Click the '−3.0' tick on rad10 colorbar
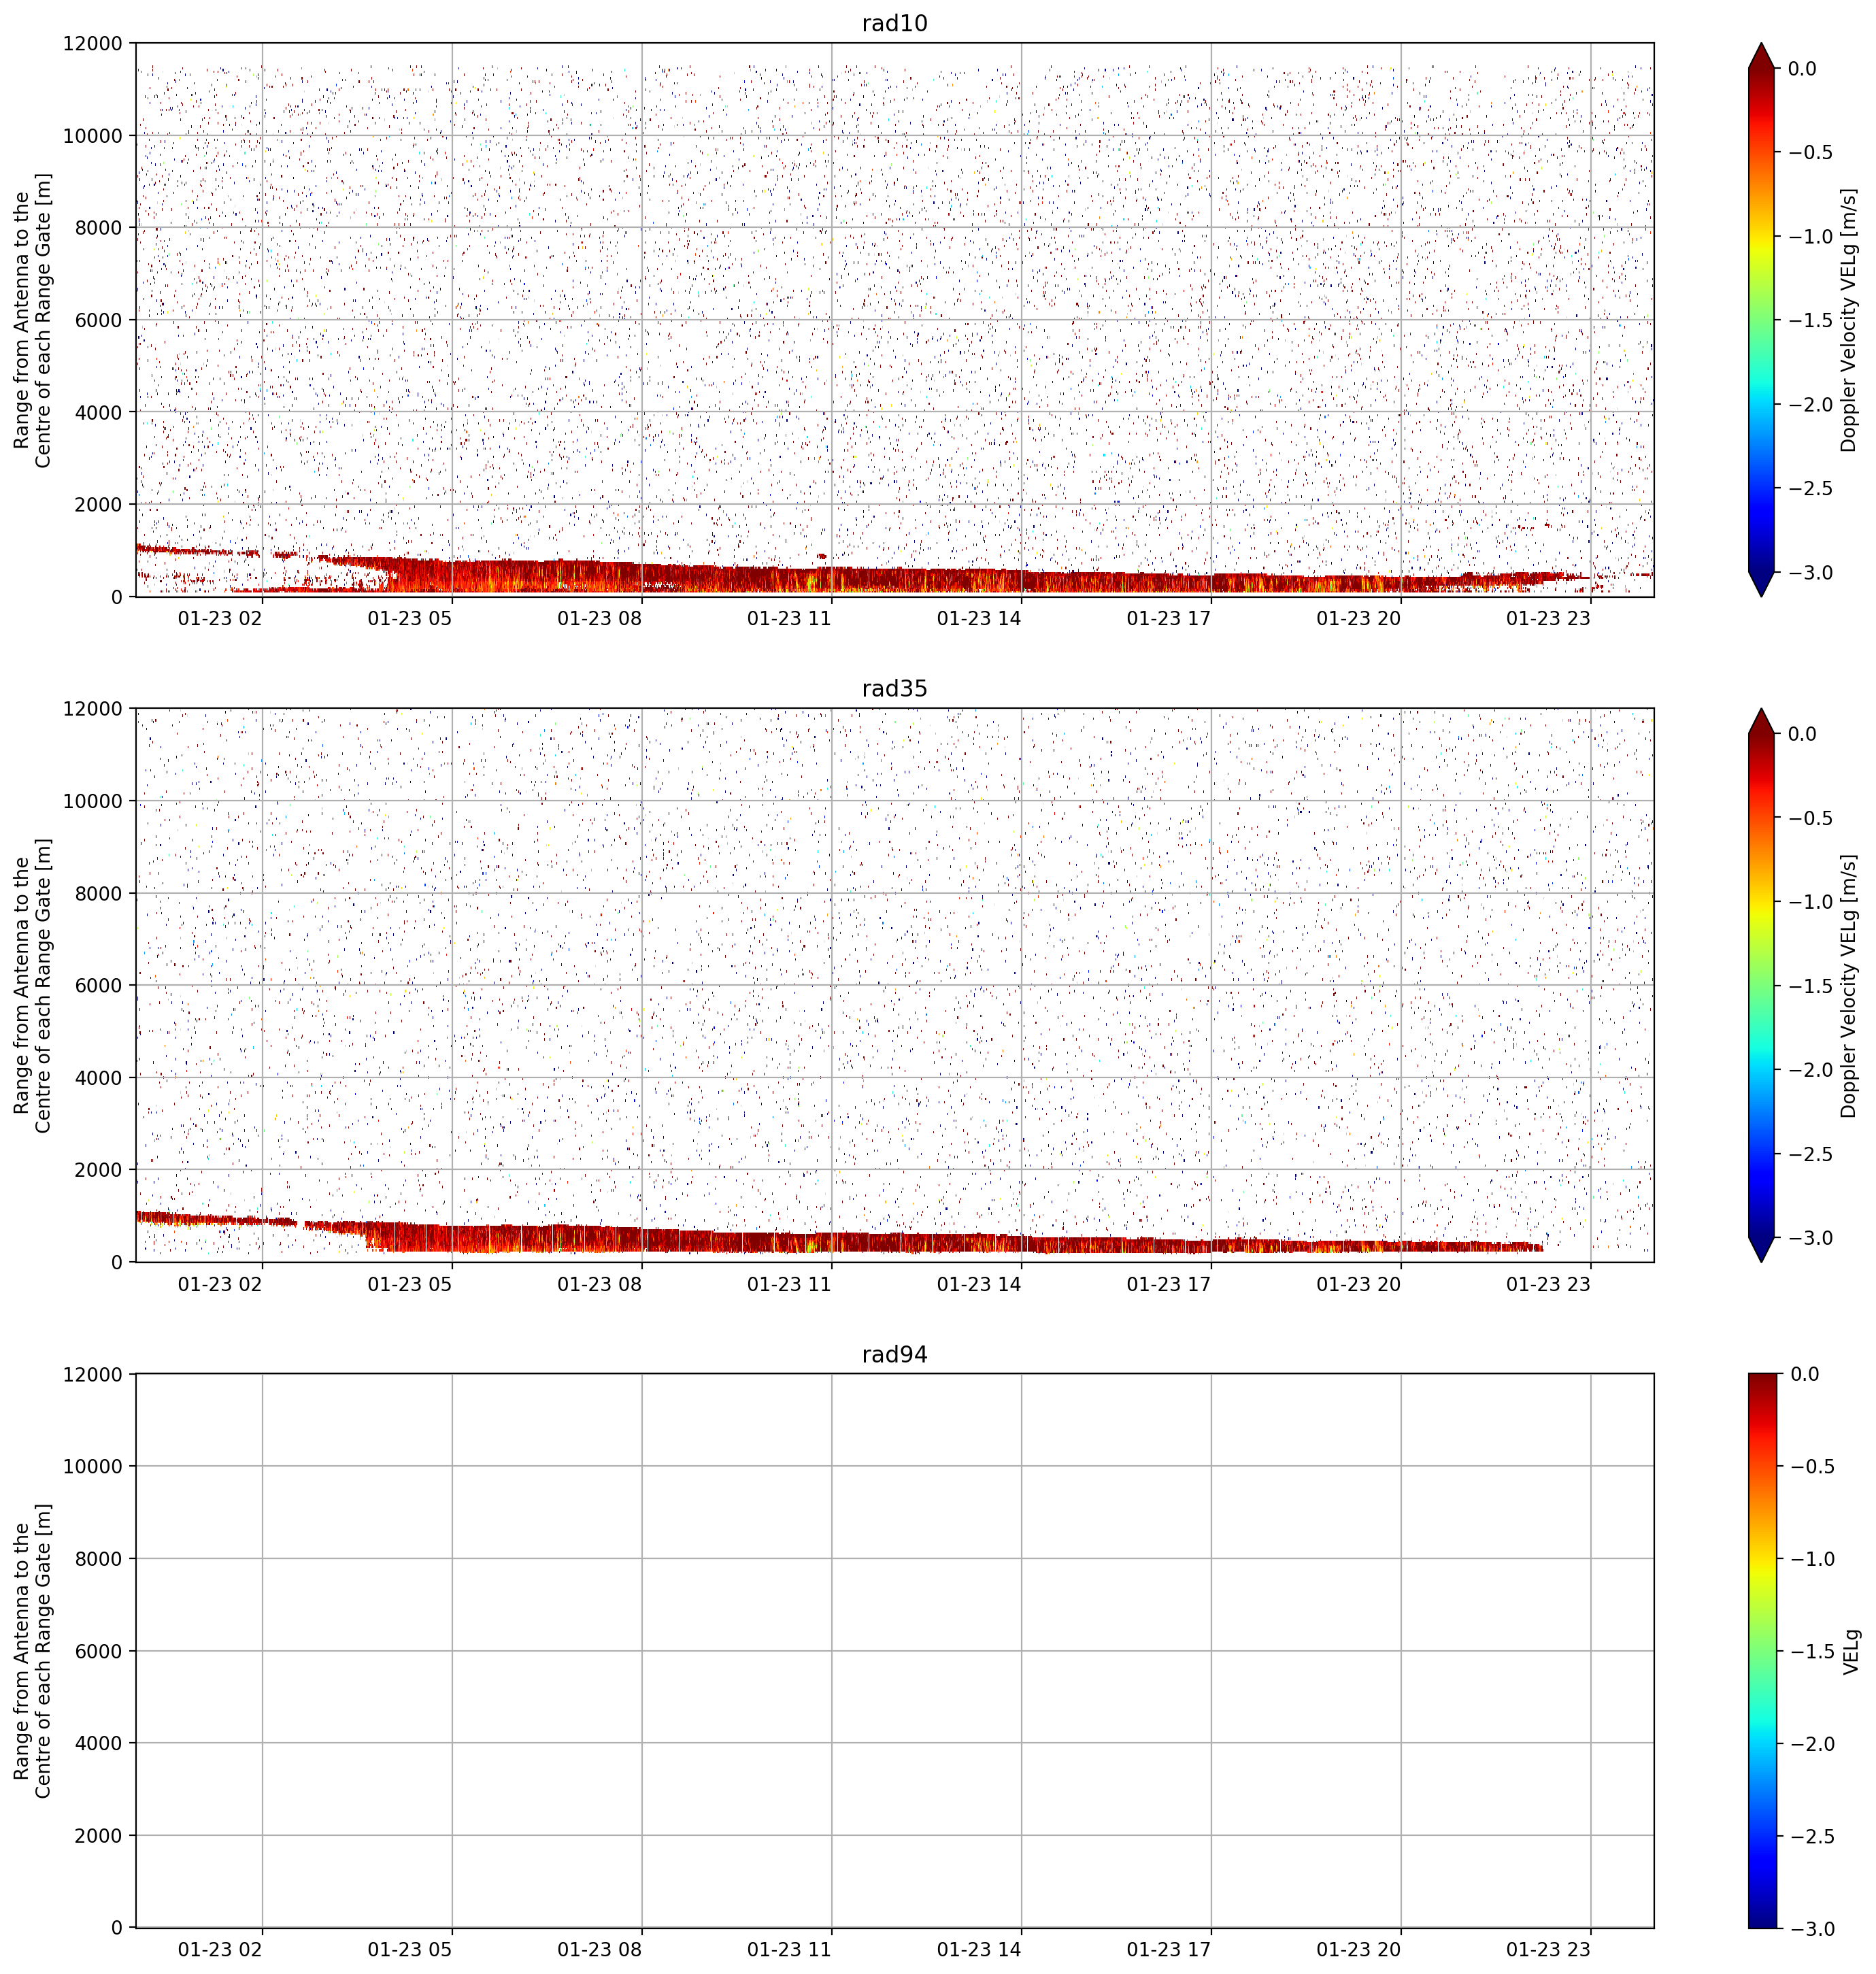This screenshot has width=1876, height=1974. click(1810, 573)
